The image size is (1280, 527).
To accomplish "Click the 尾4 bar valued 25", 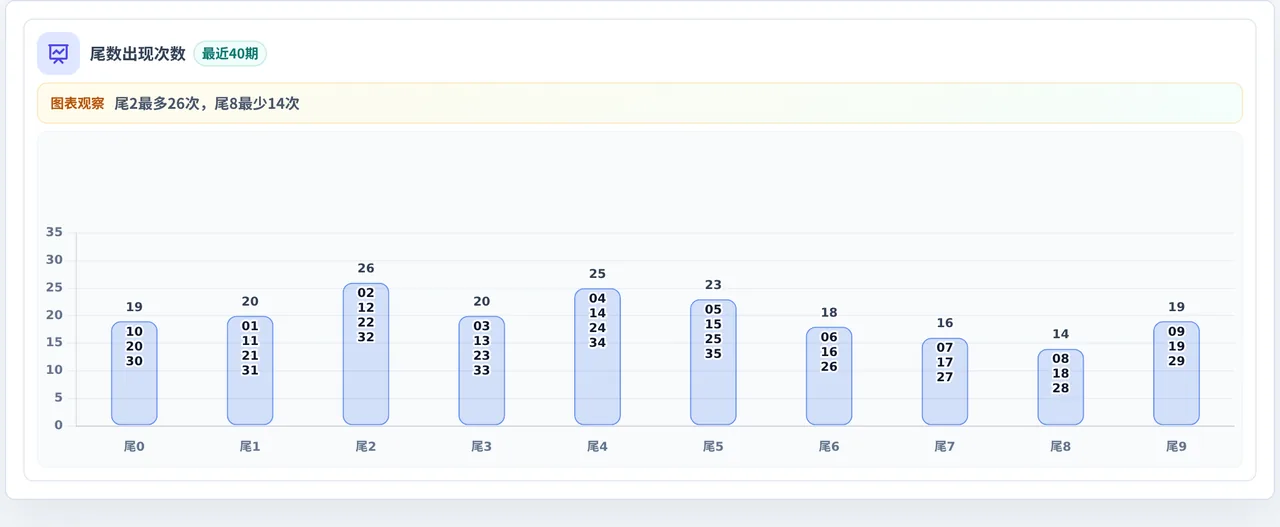I will pyautogui.click(x=597, y=357).
